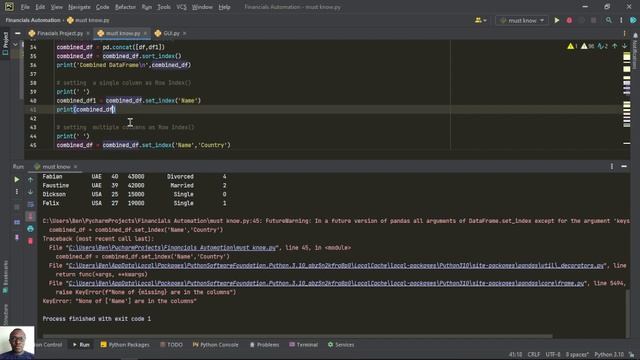Expand the Code With Me dropdown arrow
This screenshot has height=360, width=640.
point(485,20)
